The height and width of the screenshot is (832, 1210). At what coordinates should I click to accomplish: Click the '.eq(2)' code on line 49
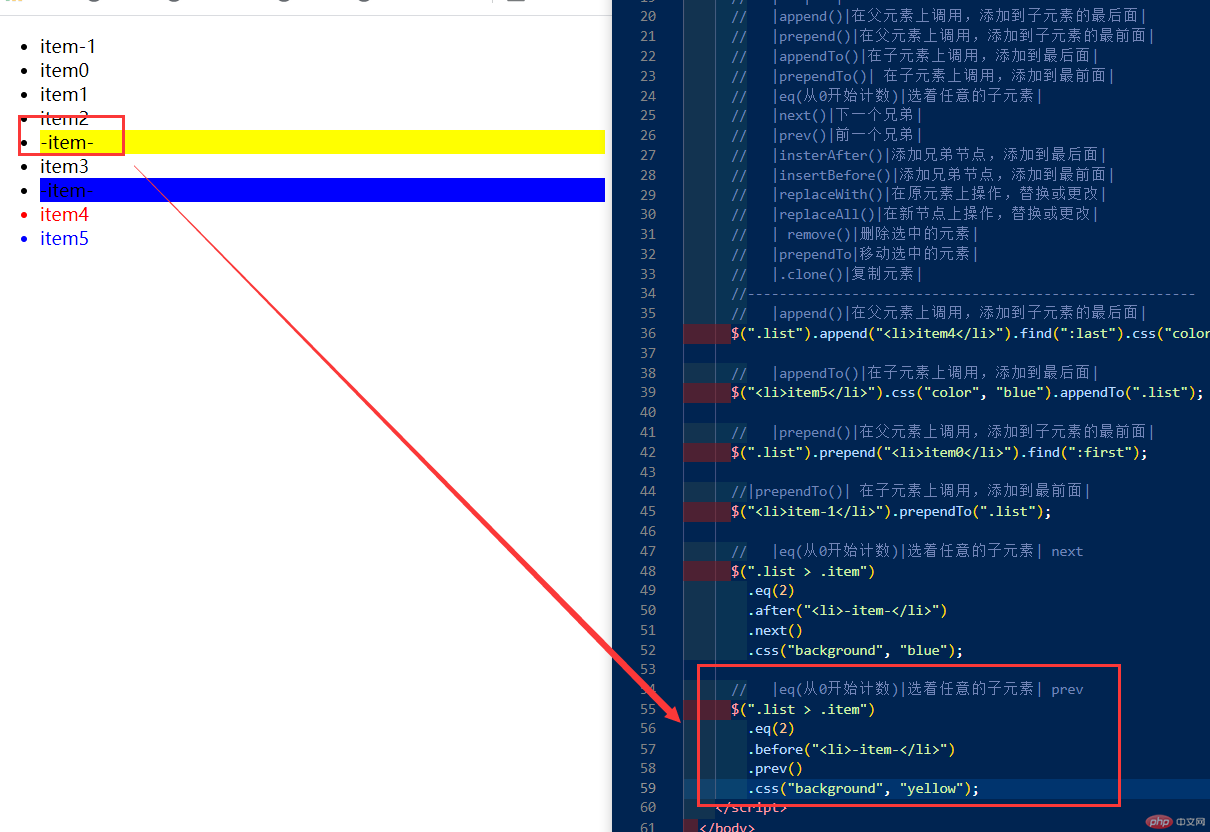click(771, 590)
